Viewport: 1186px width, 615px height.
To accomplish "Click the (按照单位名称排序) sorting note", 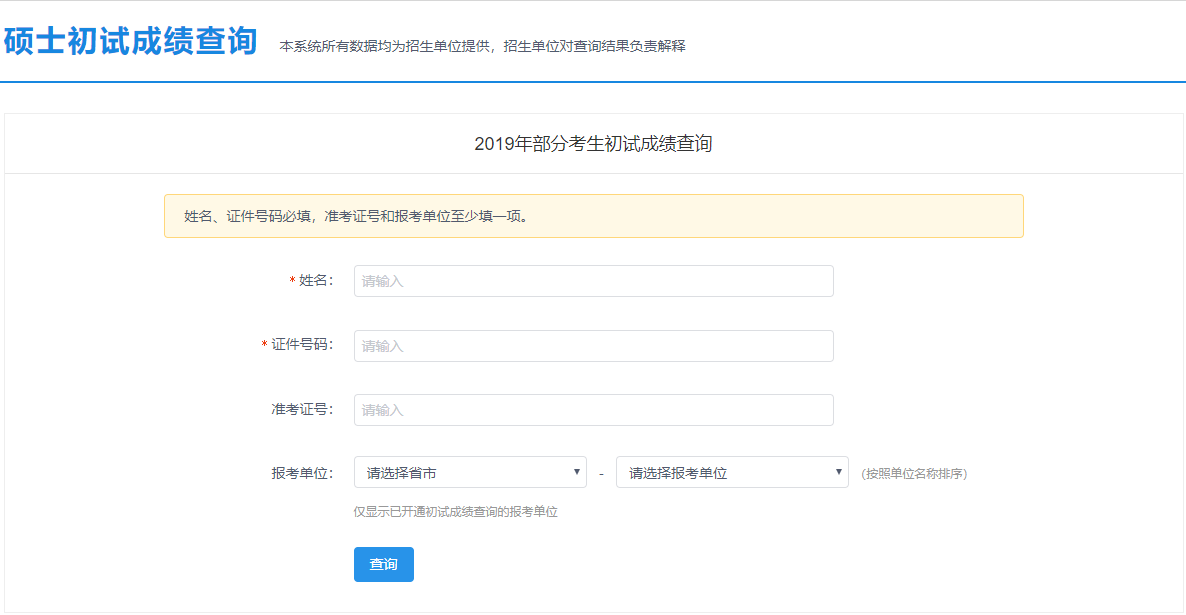I will coord(913,474).
